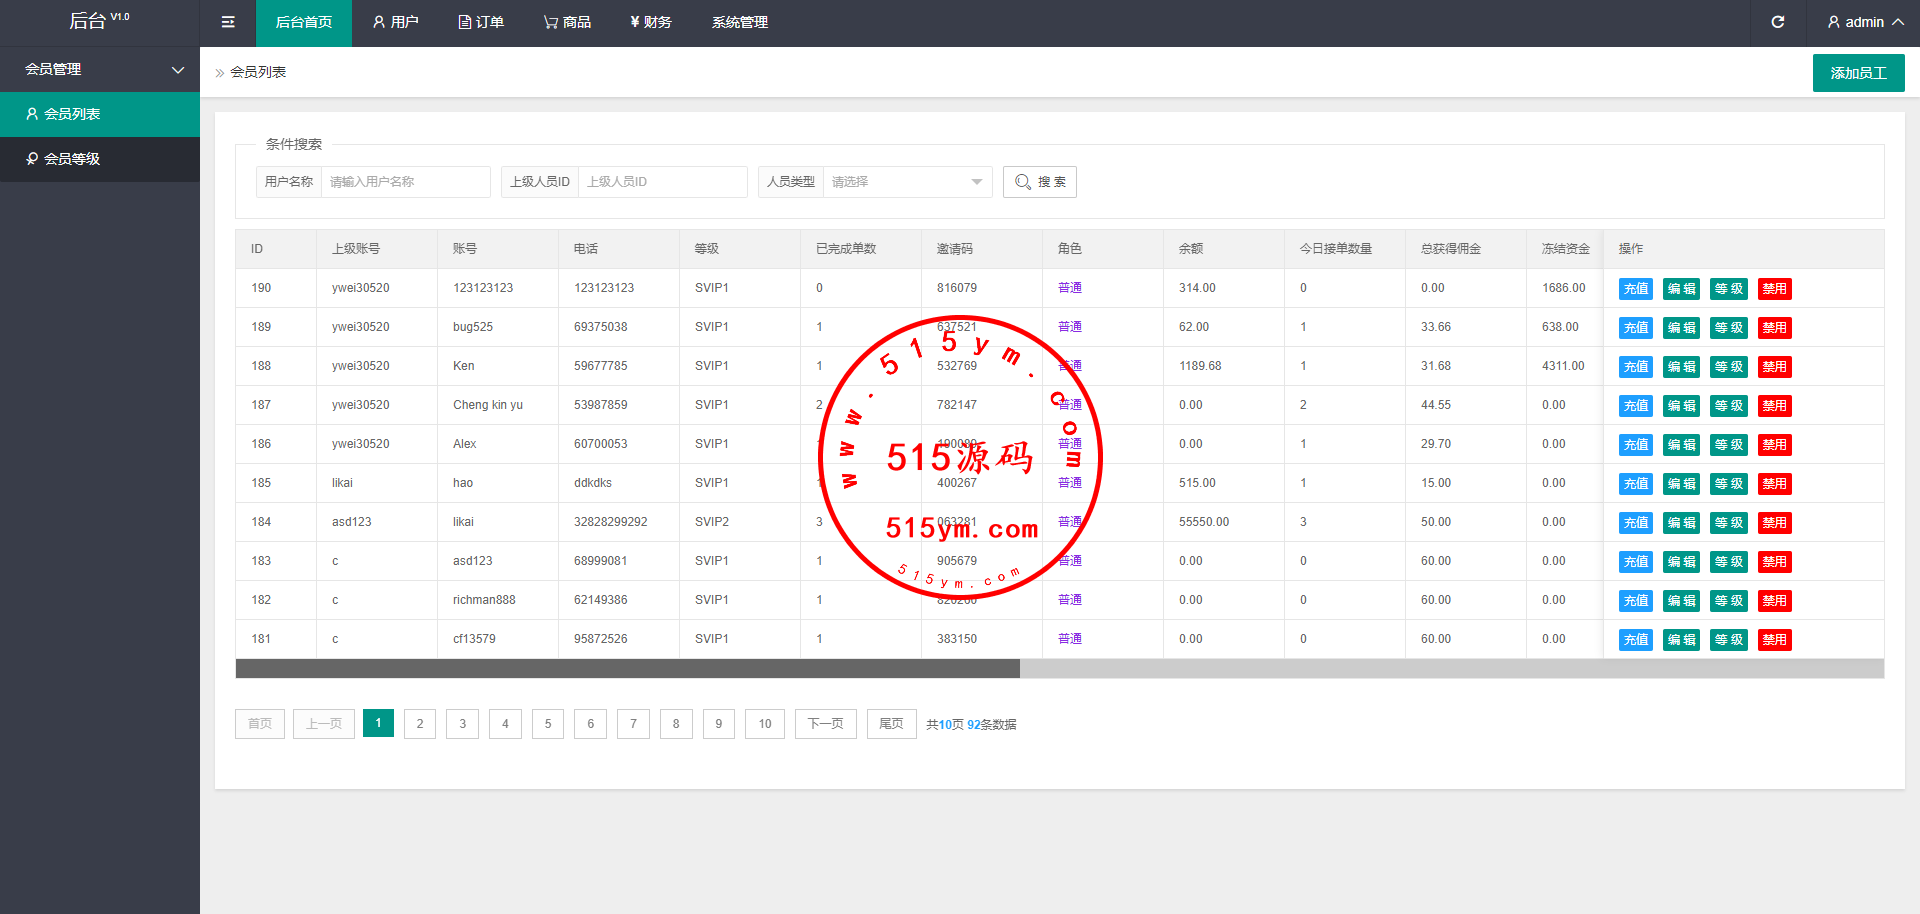Click the 搜索 magnifier search button
Image resolution: width=1920 pixels, height=914 pixels.
1040,182
